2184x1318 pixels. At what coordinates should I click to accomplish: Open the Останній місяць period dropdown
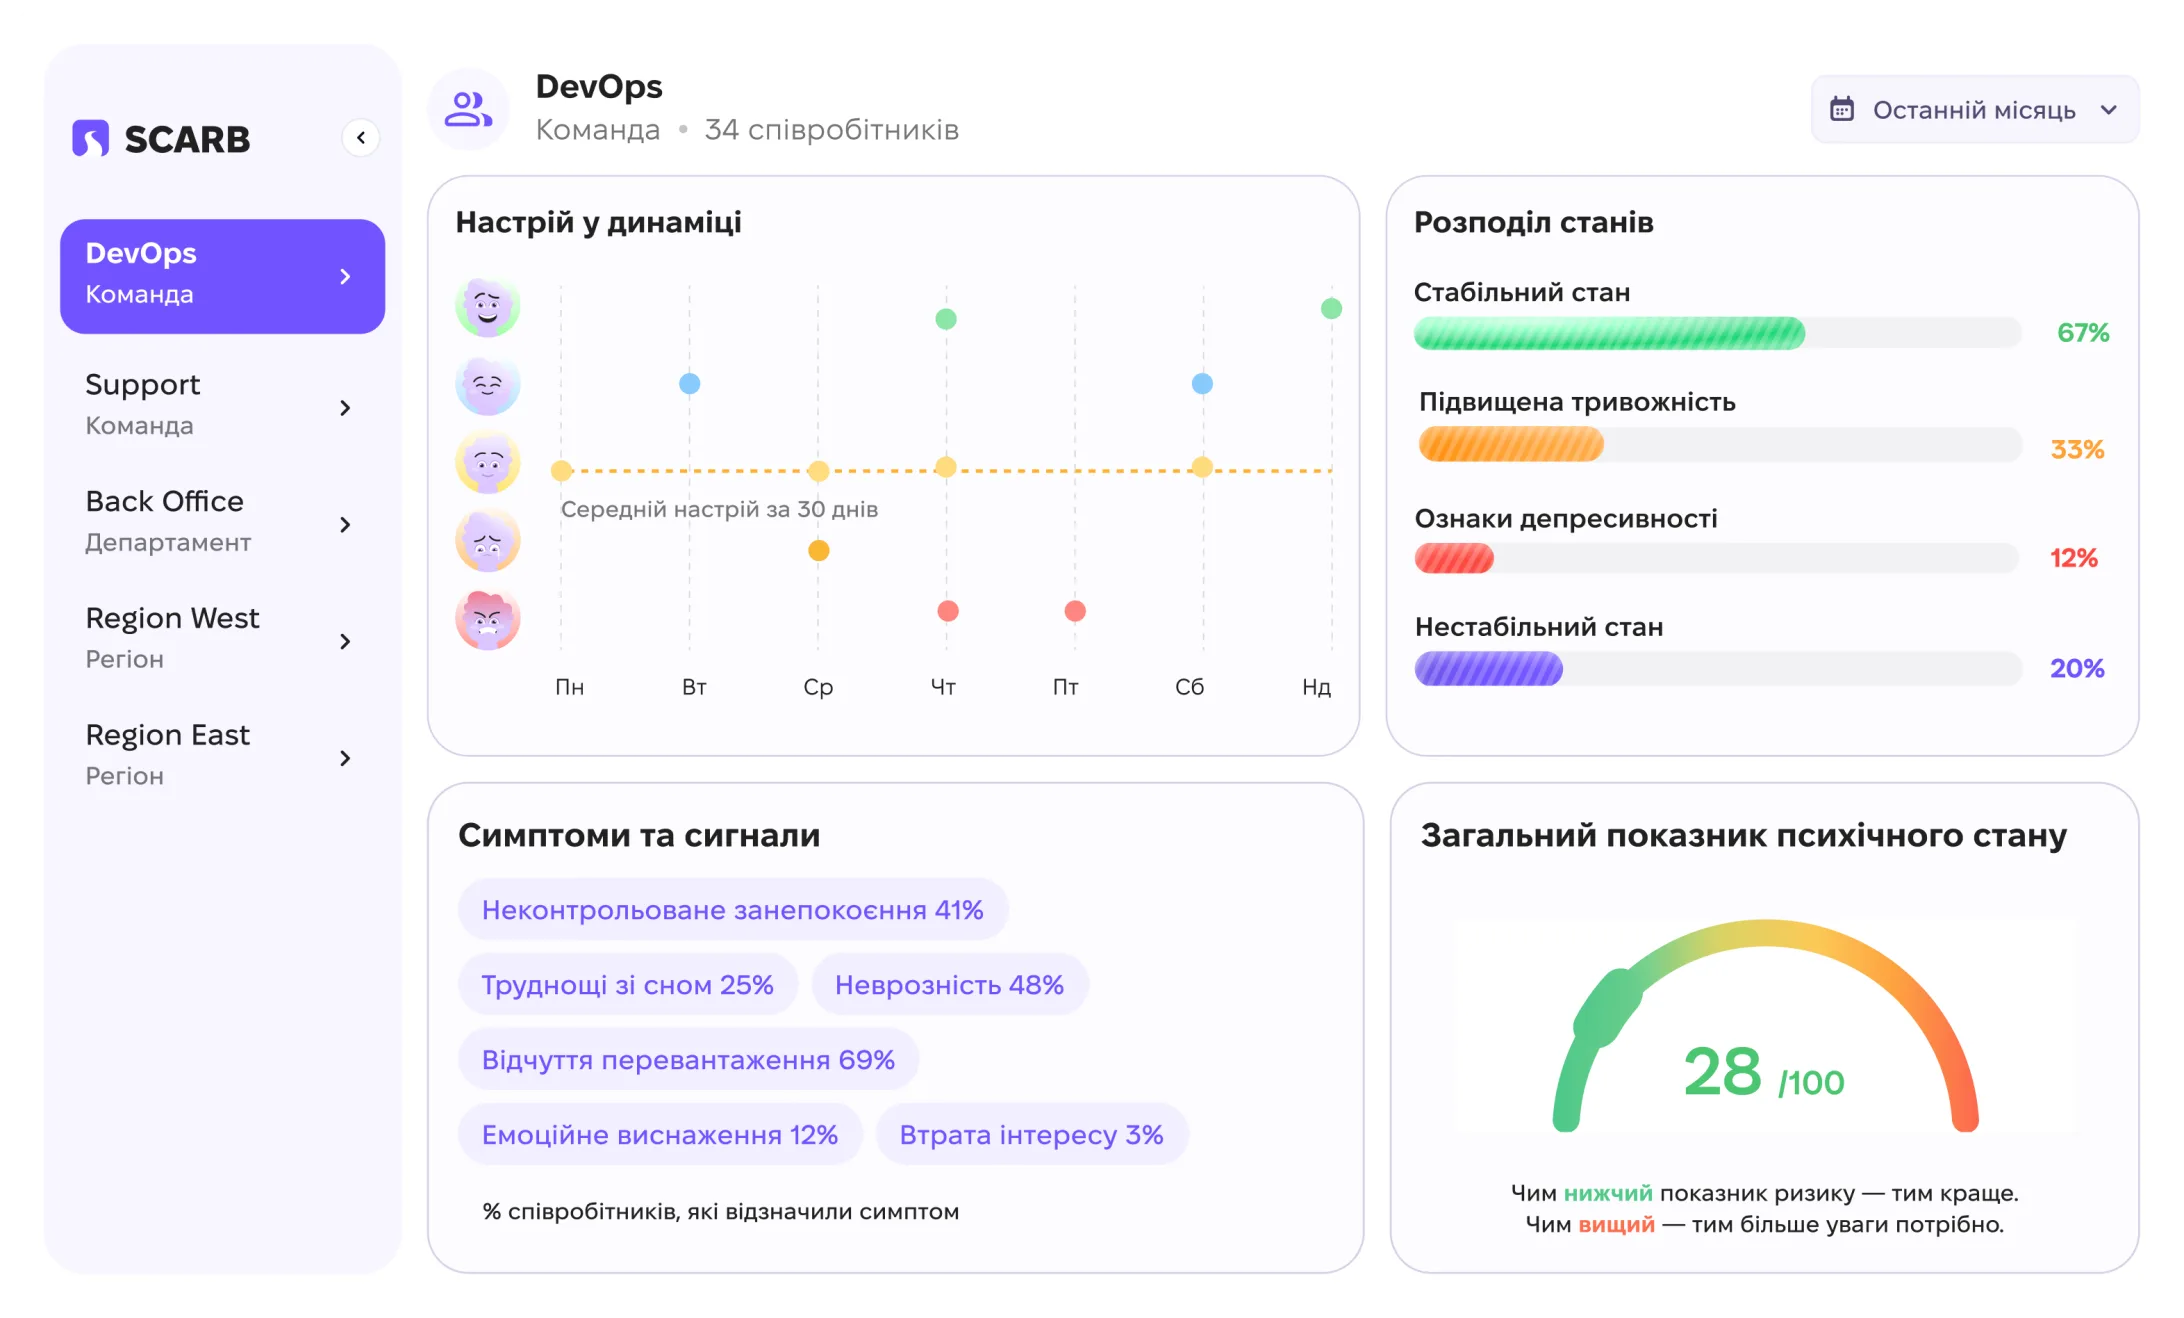pos(1975,109)
